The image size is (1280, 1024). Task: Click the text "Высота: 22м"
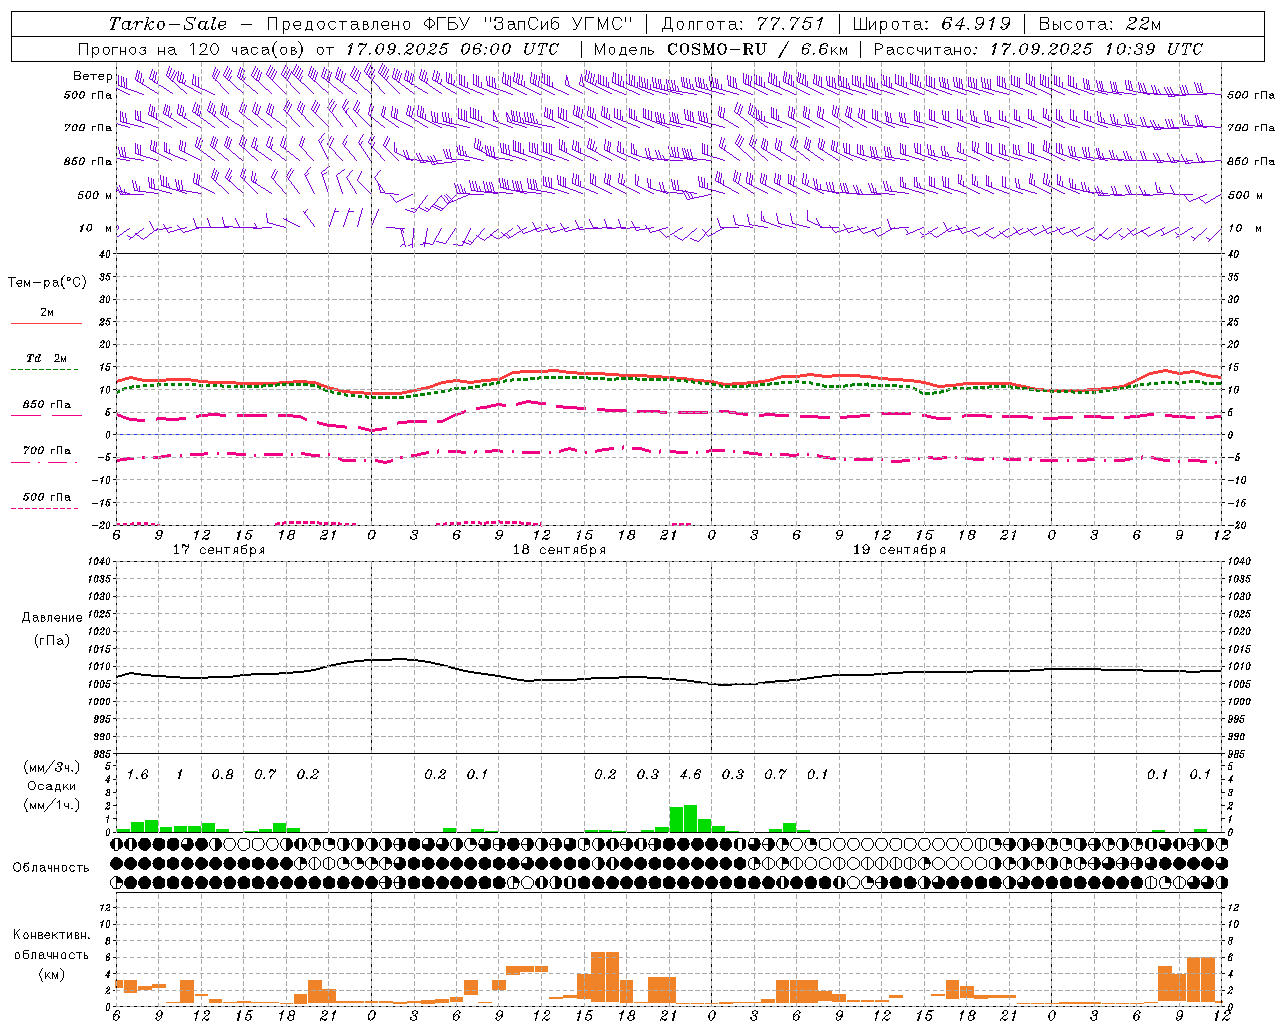click(x=1100, y=24)
